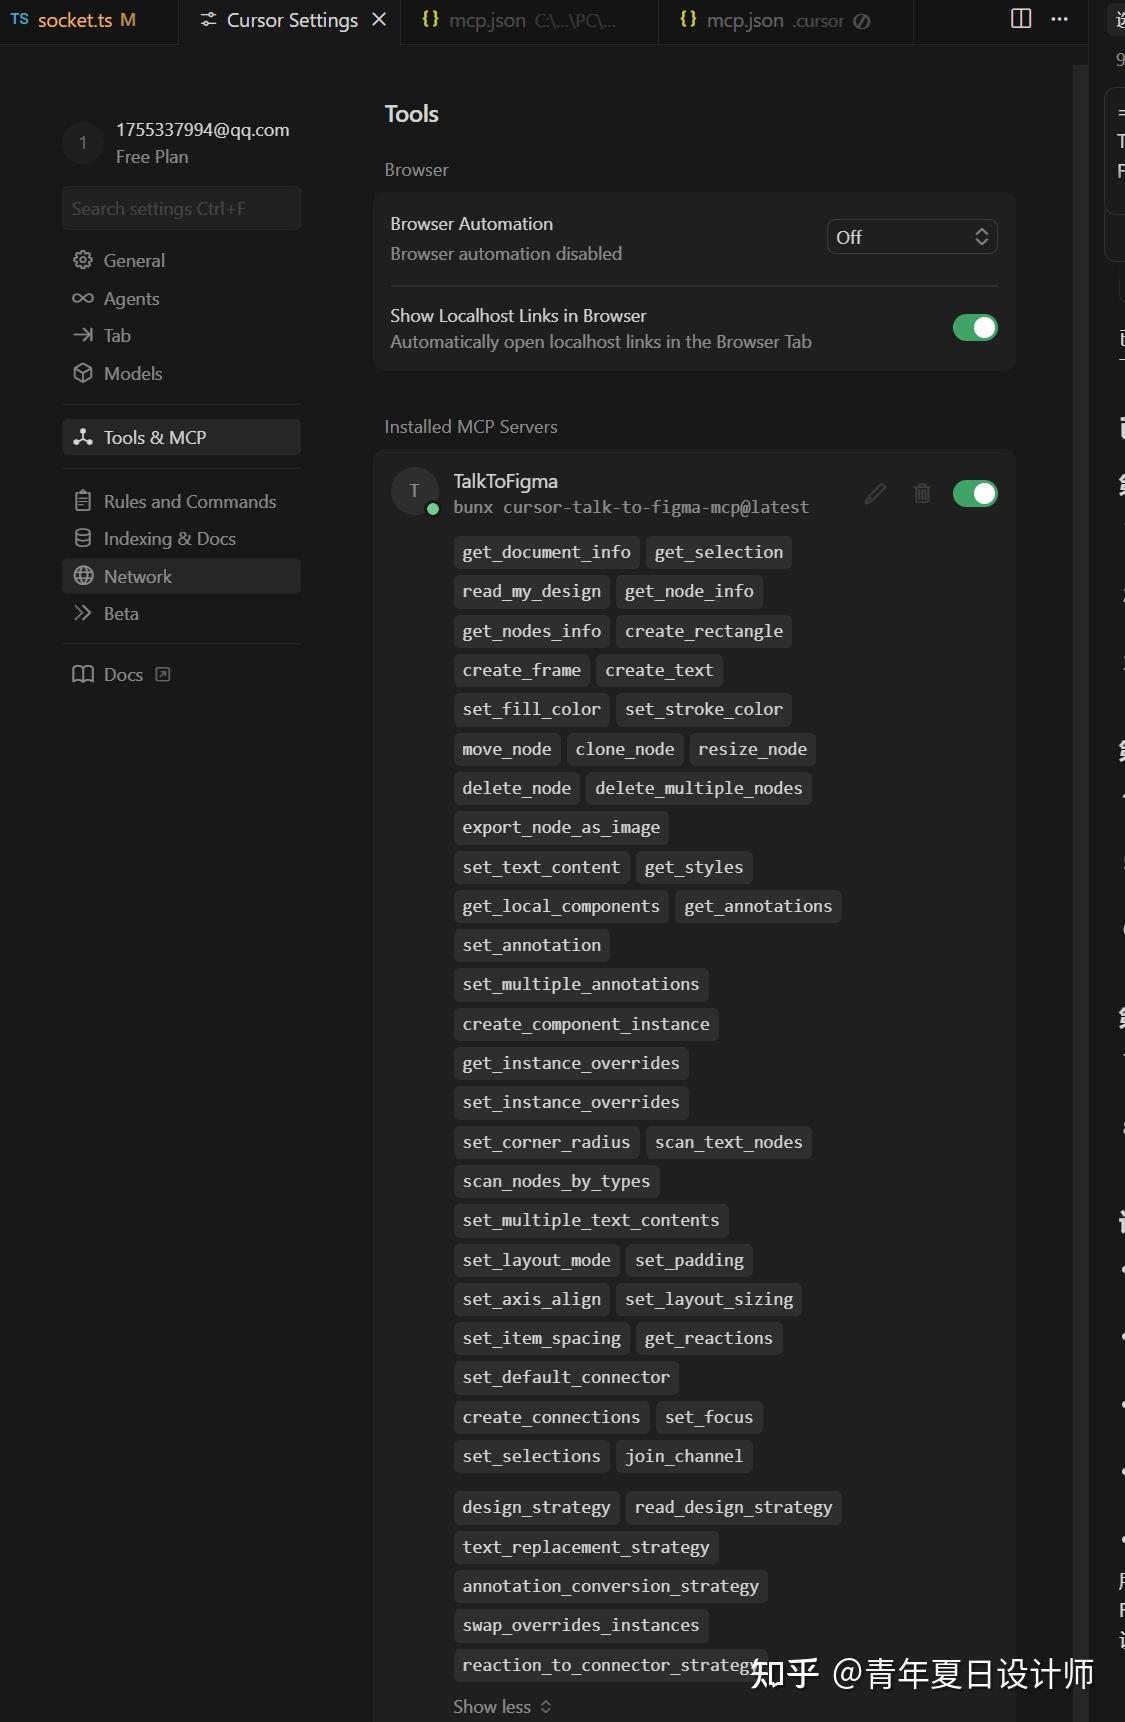Click the account avatar circle
Image resolution: width=1125 pixels, height=1722 pixels.
point(83,143)
